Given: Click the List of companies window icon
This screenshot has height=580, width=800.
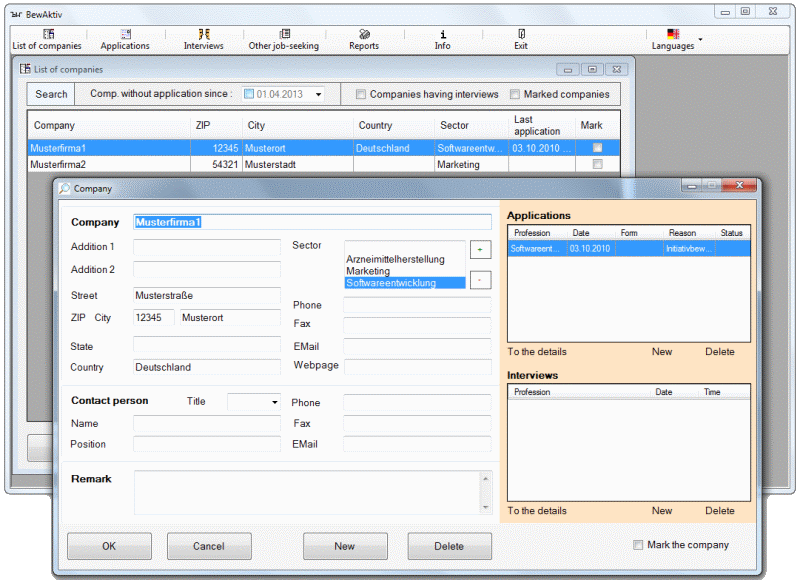Looking at the screenshot, I should (25, 69).
